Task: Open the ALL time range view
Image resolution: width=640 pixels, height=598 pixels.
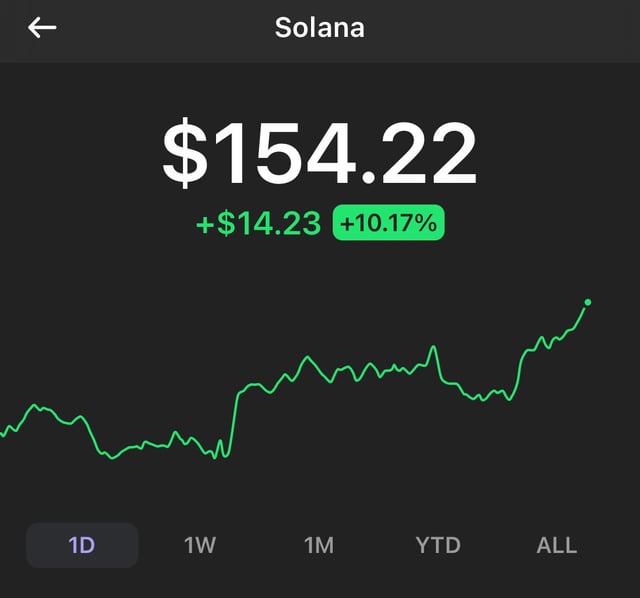Action: click(557, 545)
